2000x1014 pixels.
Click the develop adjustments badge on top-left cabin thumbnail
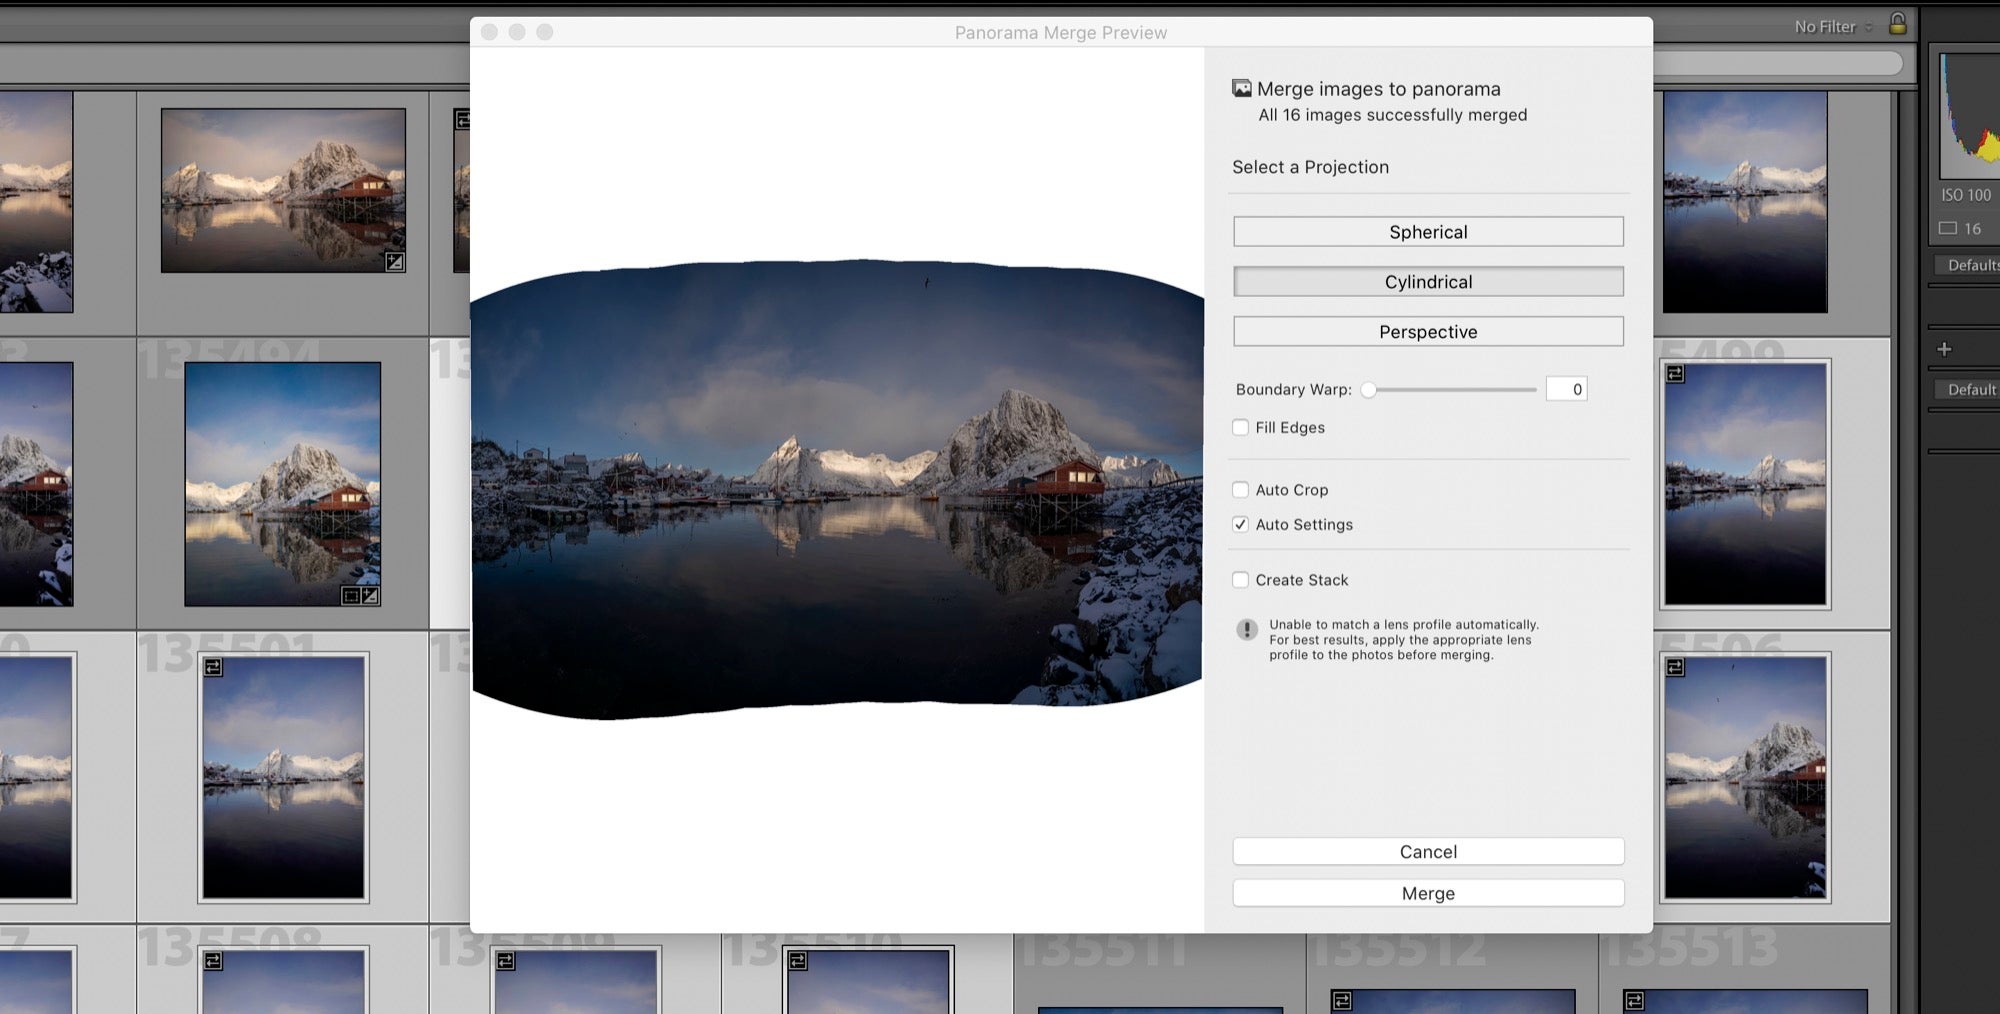pos(395,262)
